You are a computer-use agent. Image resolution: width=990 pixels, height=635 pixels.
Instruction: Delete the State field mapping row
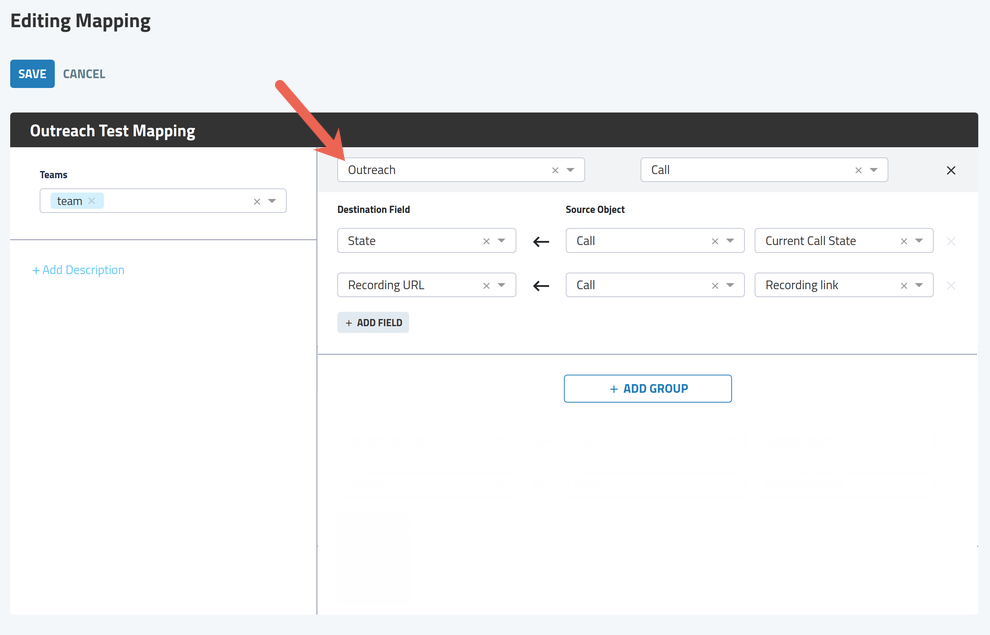coord(951,241)
